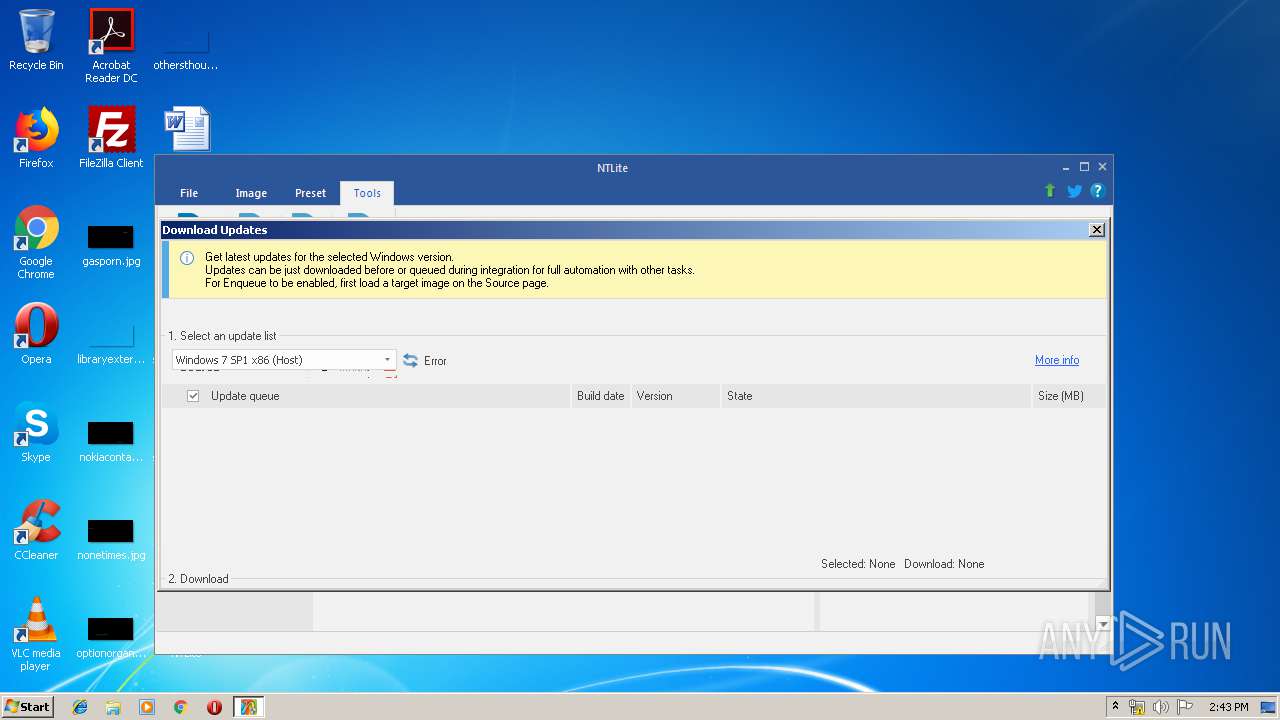This screenshot has width=1280, height=720.
Task: Refresh the update list via arrows icon
Action: point(410,360)
